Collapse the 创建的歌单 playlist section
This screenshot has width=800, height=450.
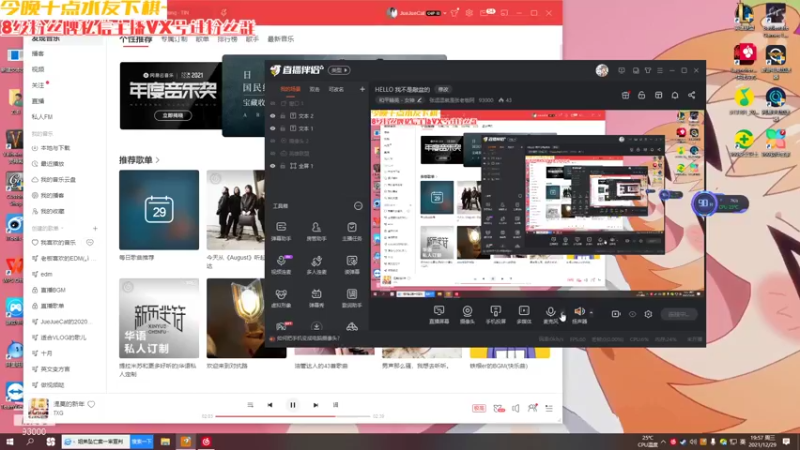pos(62,229)
